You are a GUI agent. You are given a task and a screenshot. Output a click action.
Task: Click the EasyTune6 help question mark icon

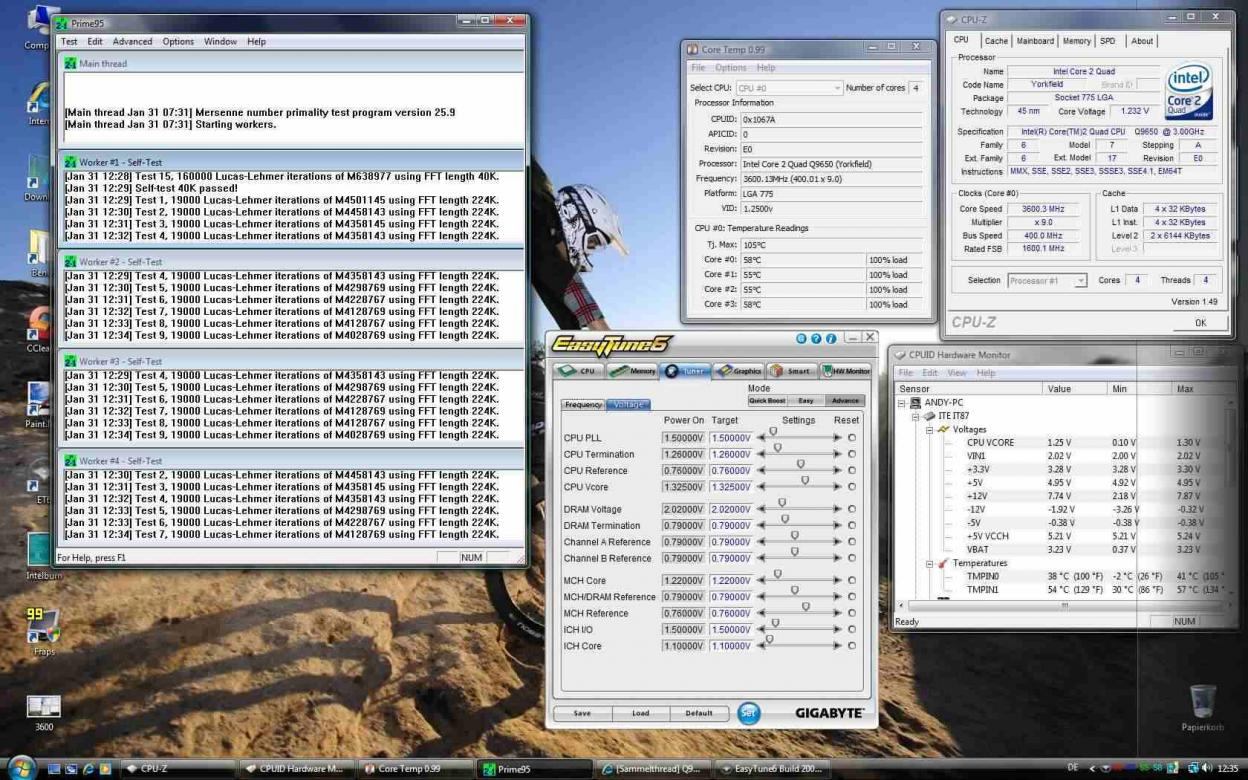[816, 339]
